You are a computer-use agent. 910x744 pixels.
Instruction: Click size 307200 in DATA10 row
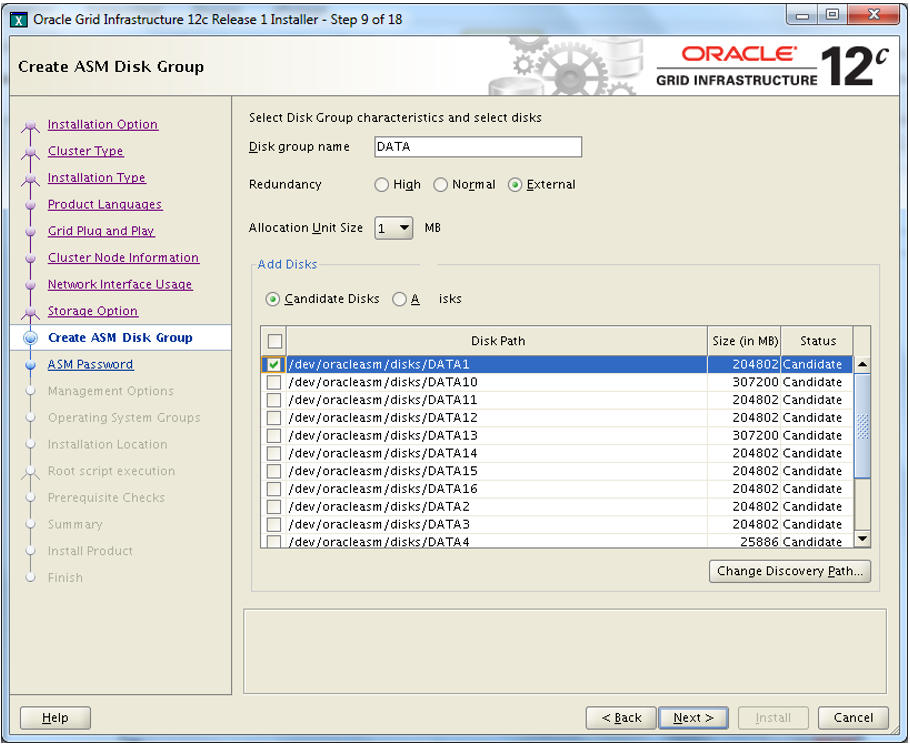click(755, 382)
